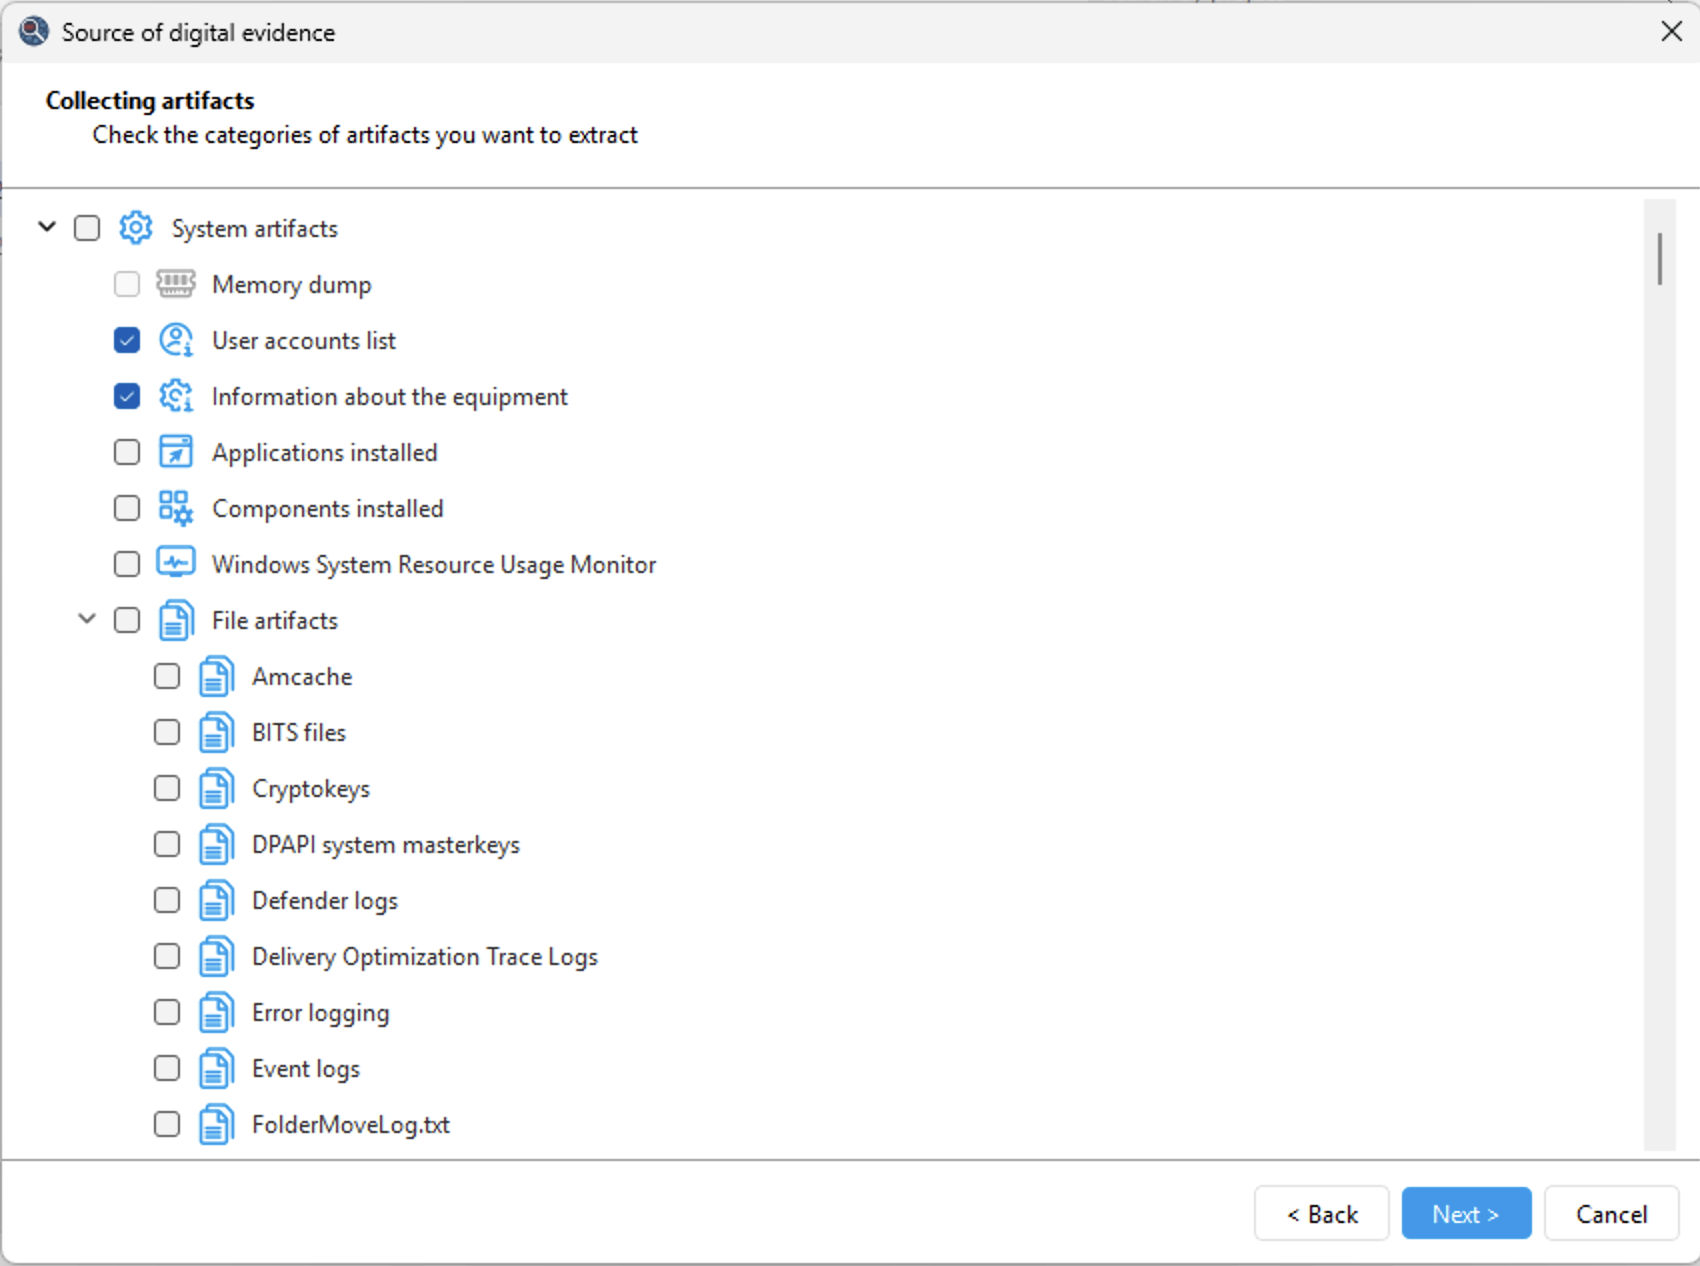Click the vertical scrollbar thumb

[1659, 259]
